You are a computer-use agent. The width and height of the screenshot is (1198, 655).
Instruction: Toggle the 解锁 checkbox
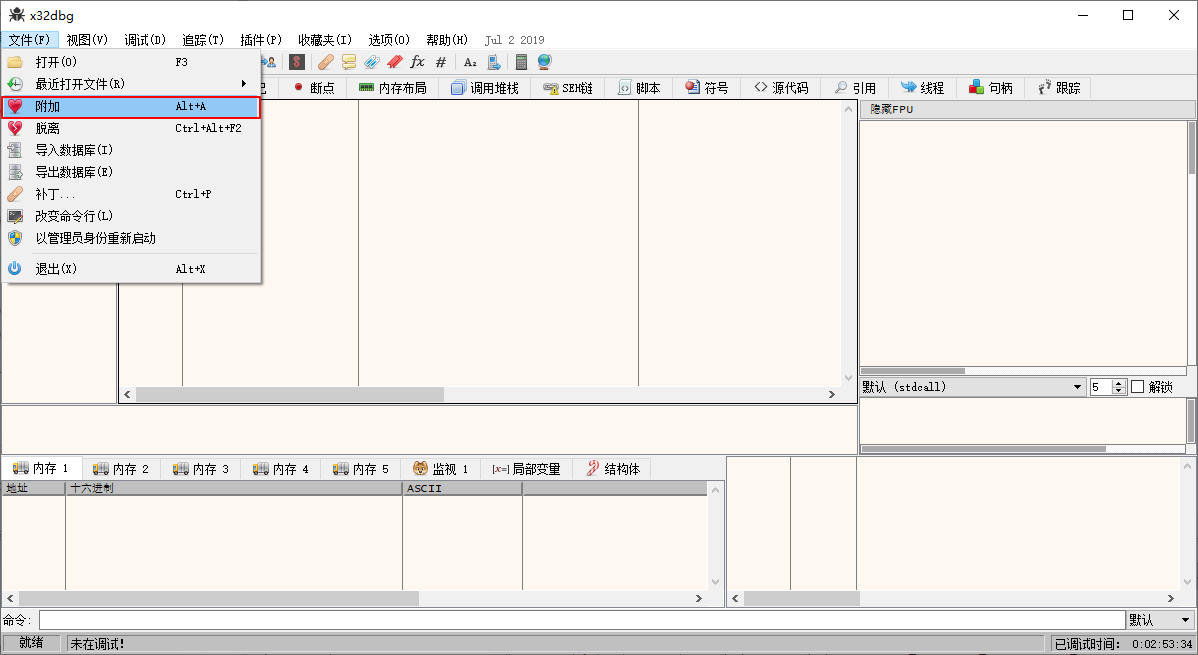1137,387
